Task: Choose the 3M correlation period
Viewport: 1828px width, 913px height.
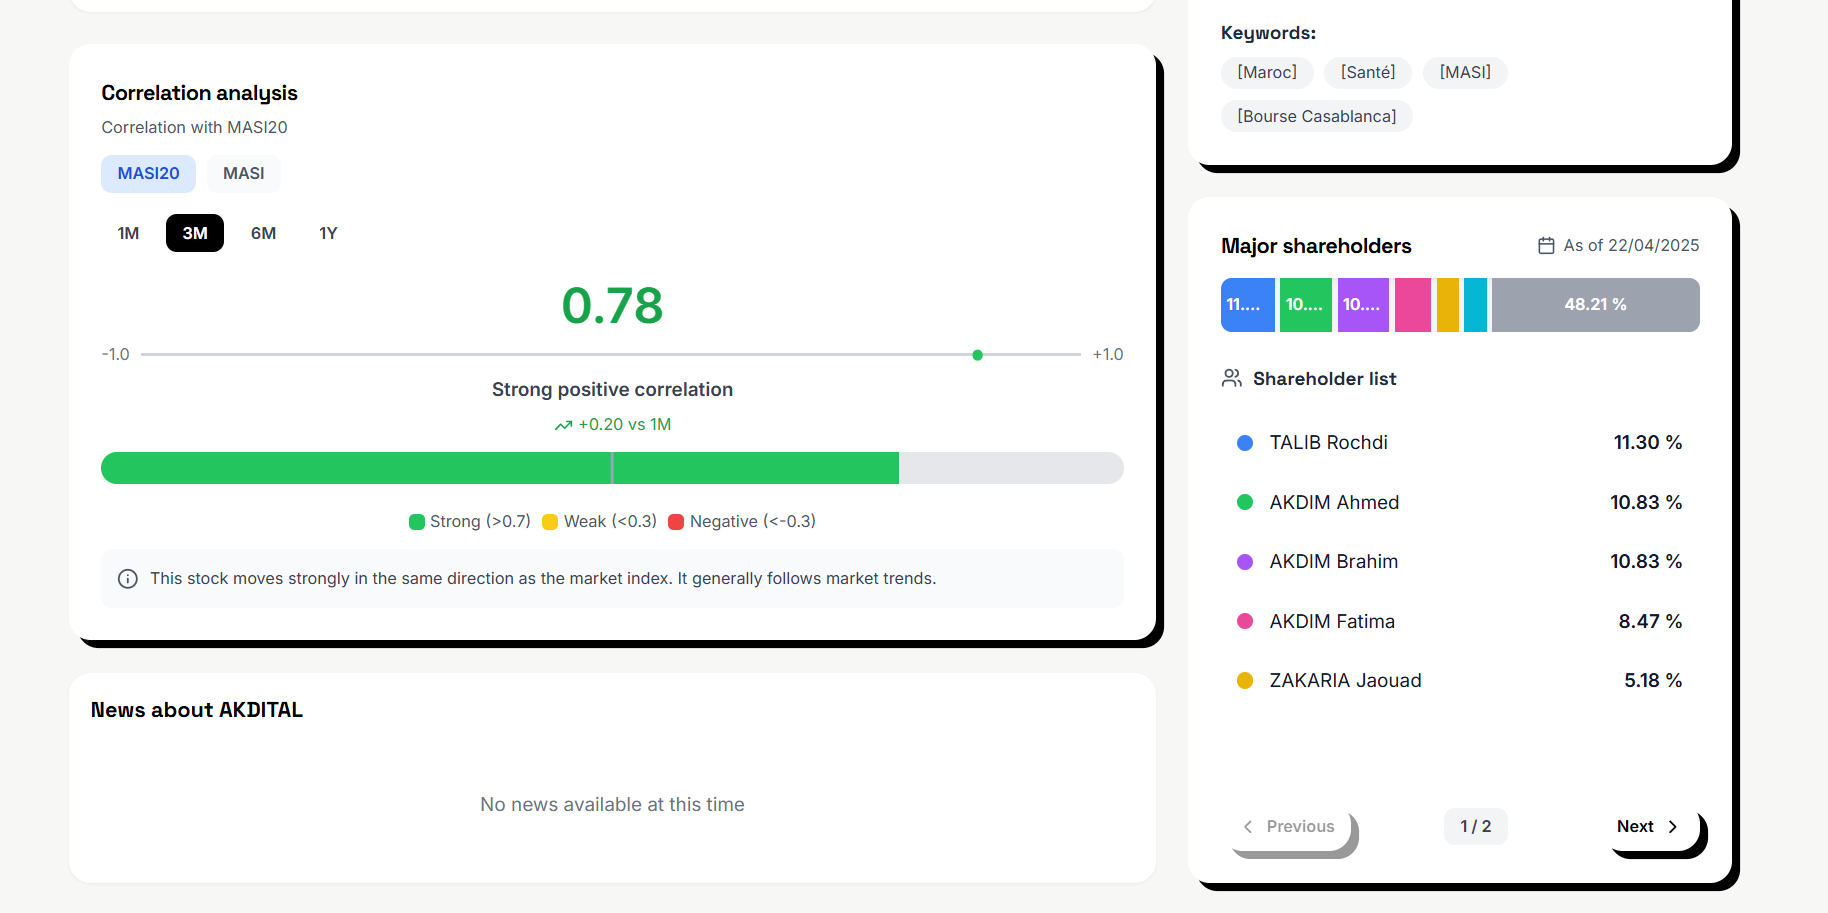Action: coord(195,233)
